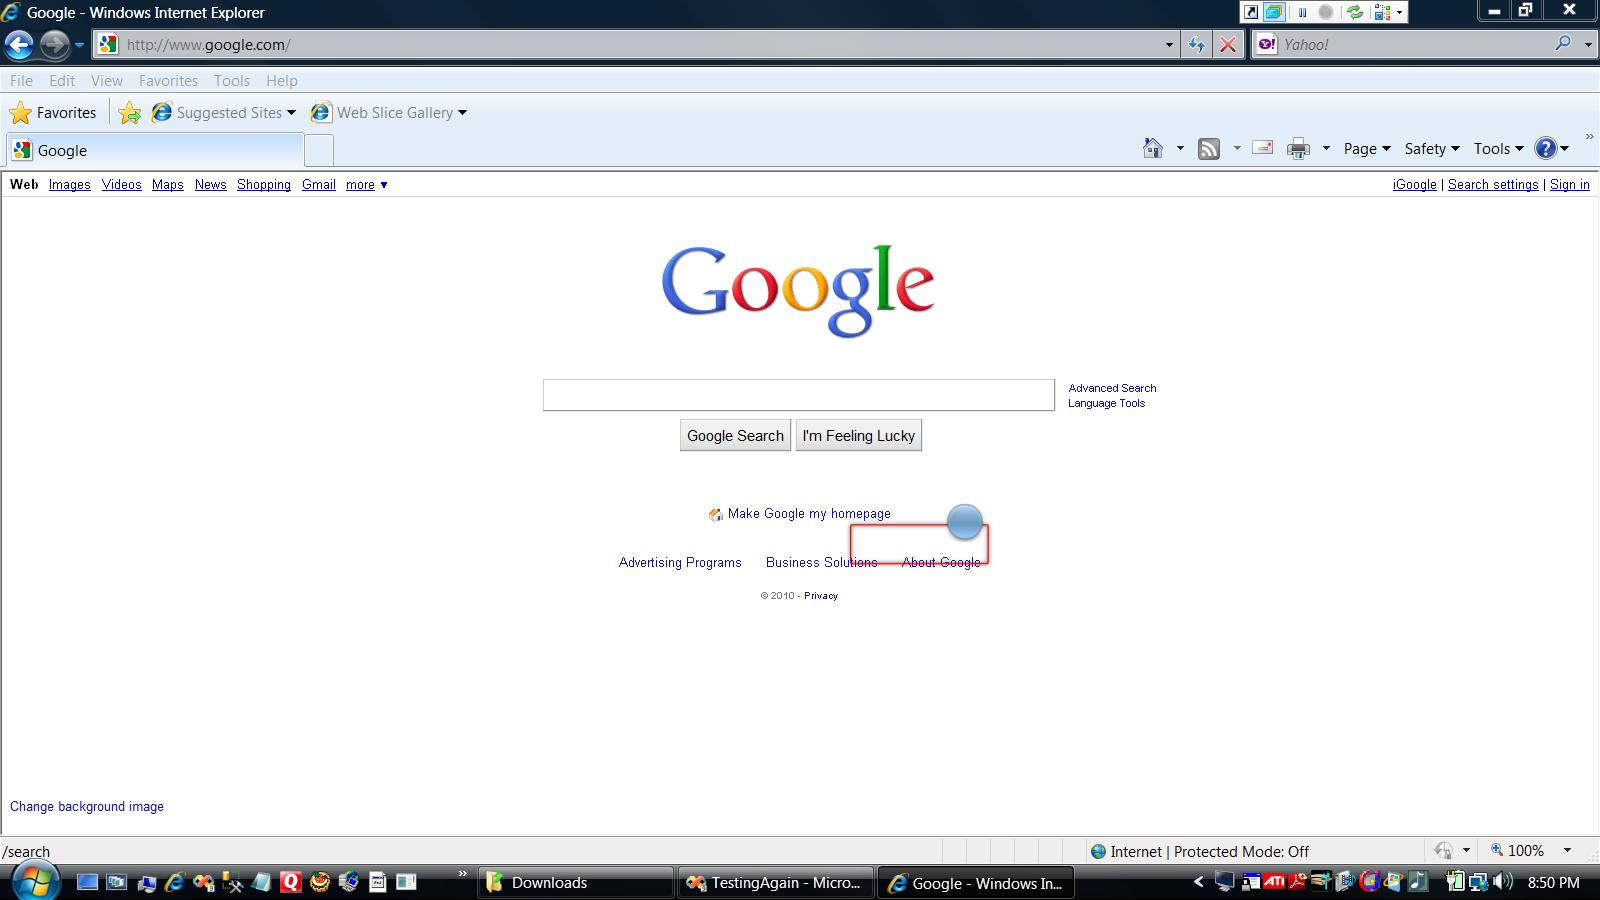1600x900 pixels.
Task: Open Advertising Programs link
Action: click(x=680, y=563)
